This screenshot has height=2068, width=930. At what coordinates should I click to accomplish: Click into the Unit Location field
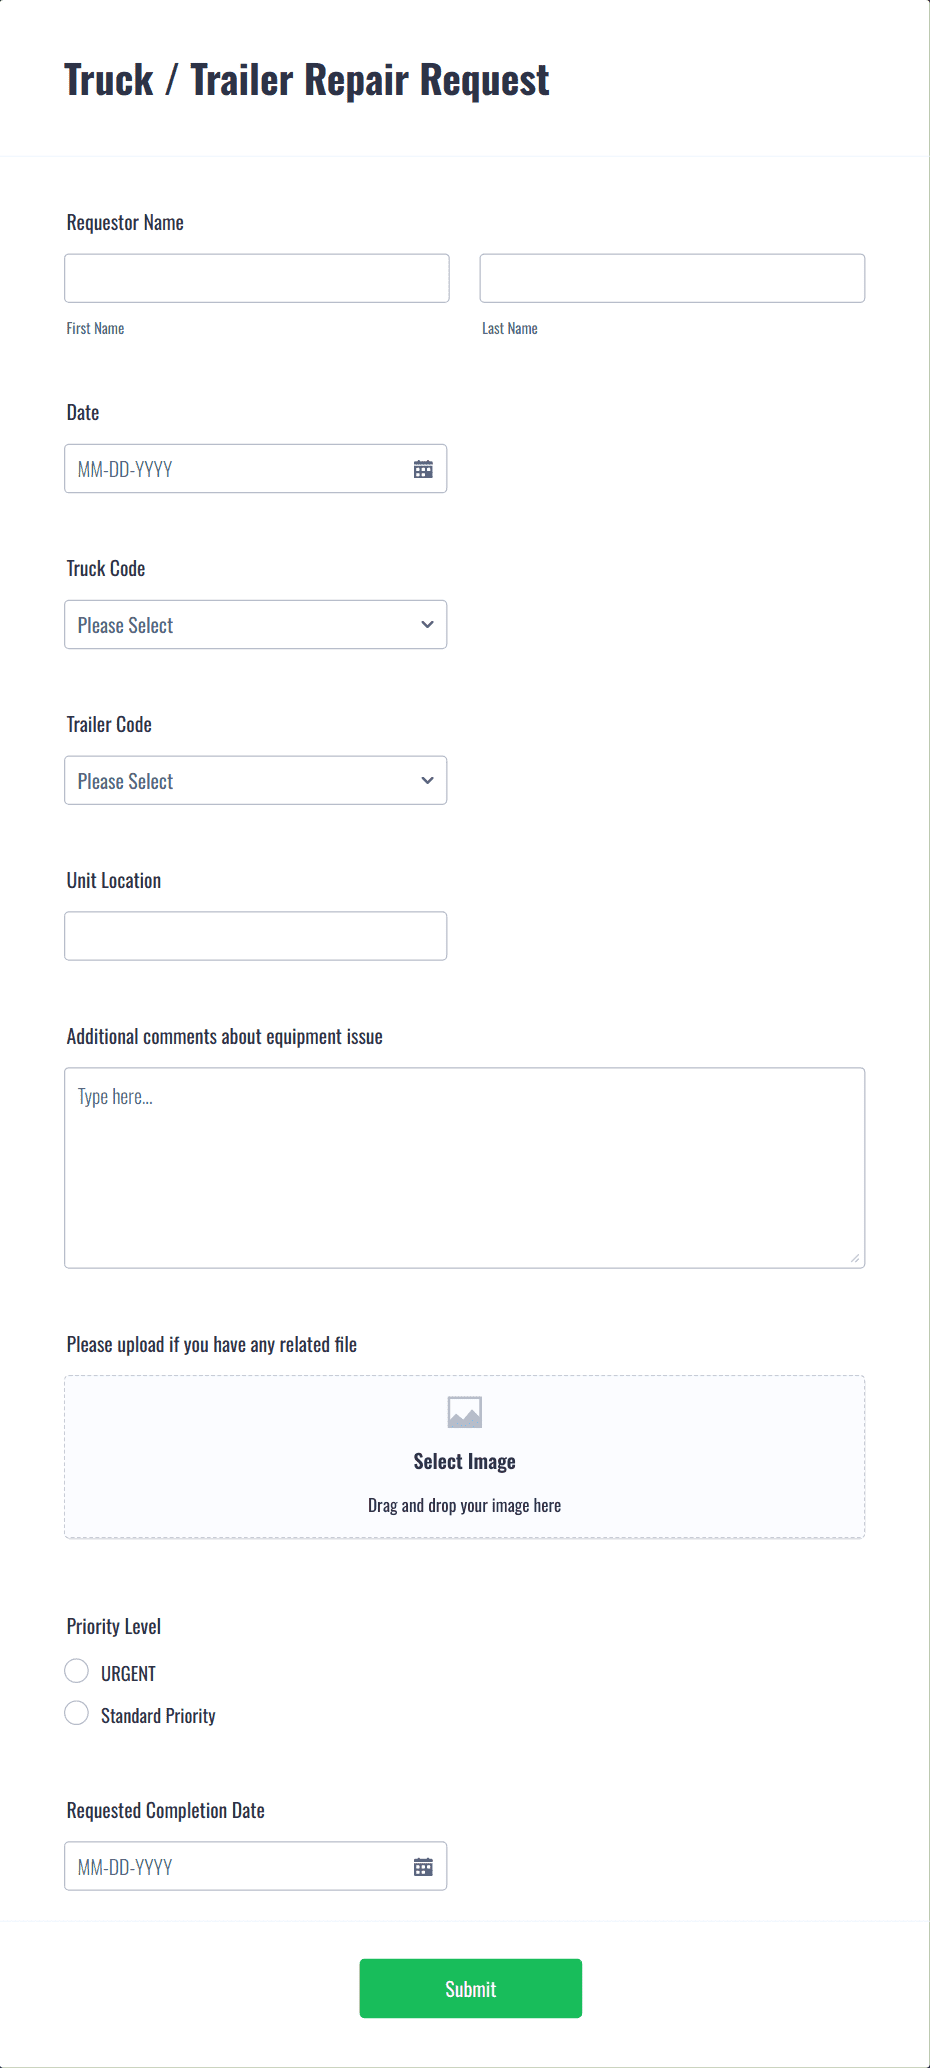point(256,937)
